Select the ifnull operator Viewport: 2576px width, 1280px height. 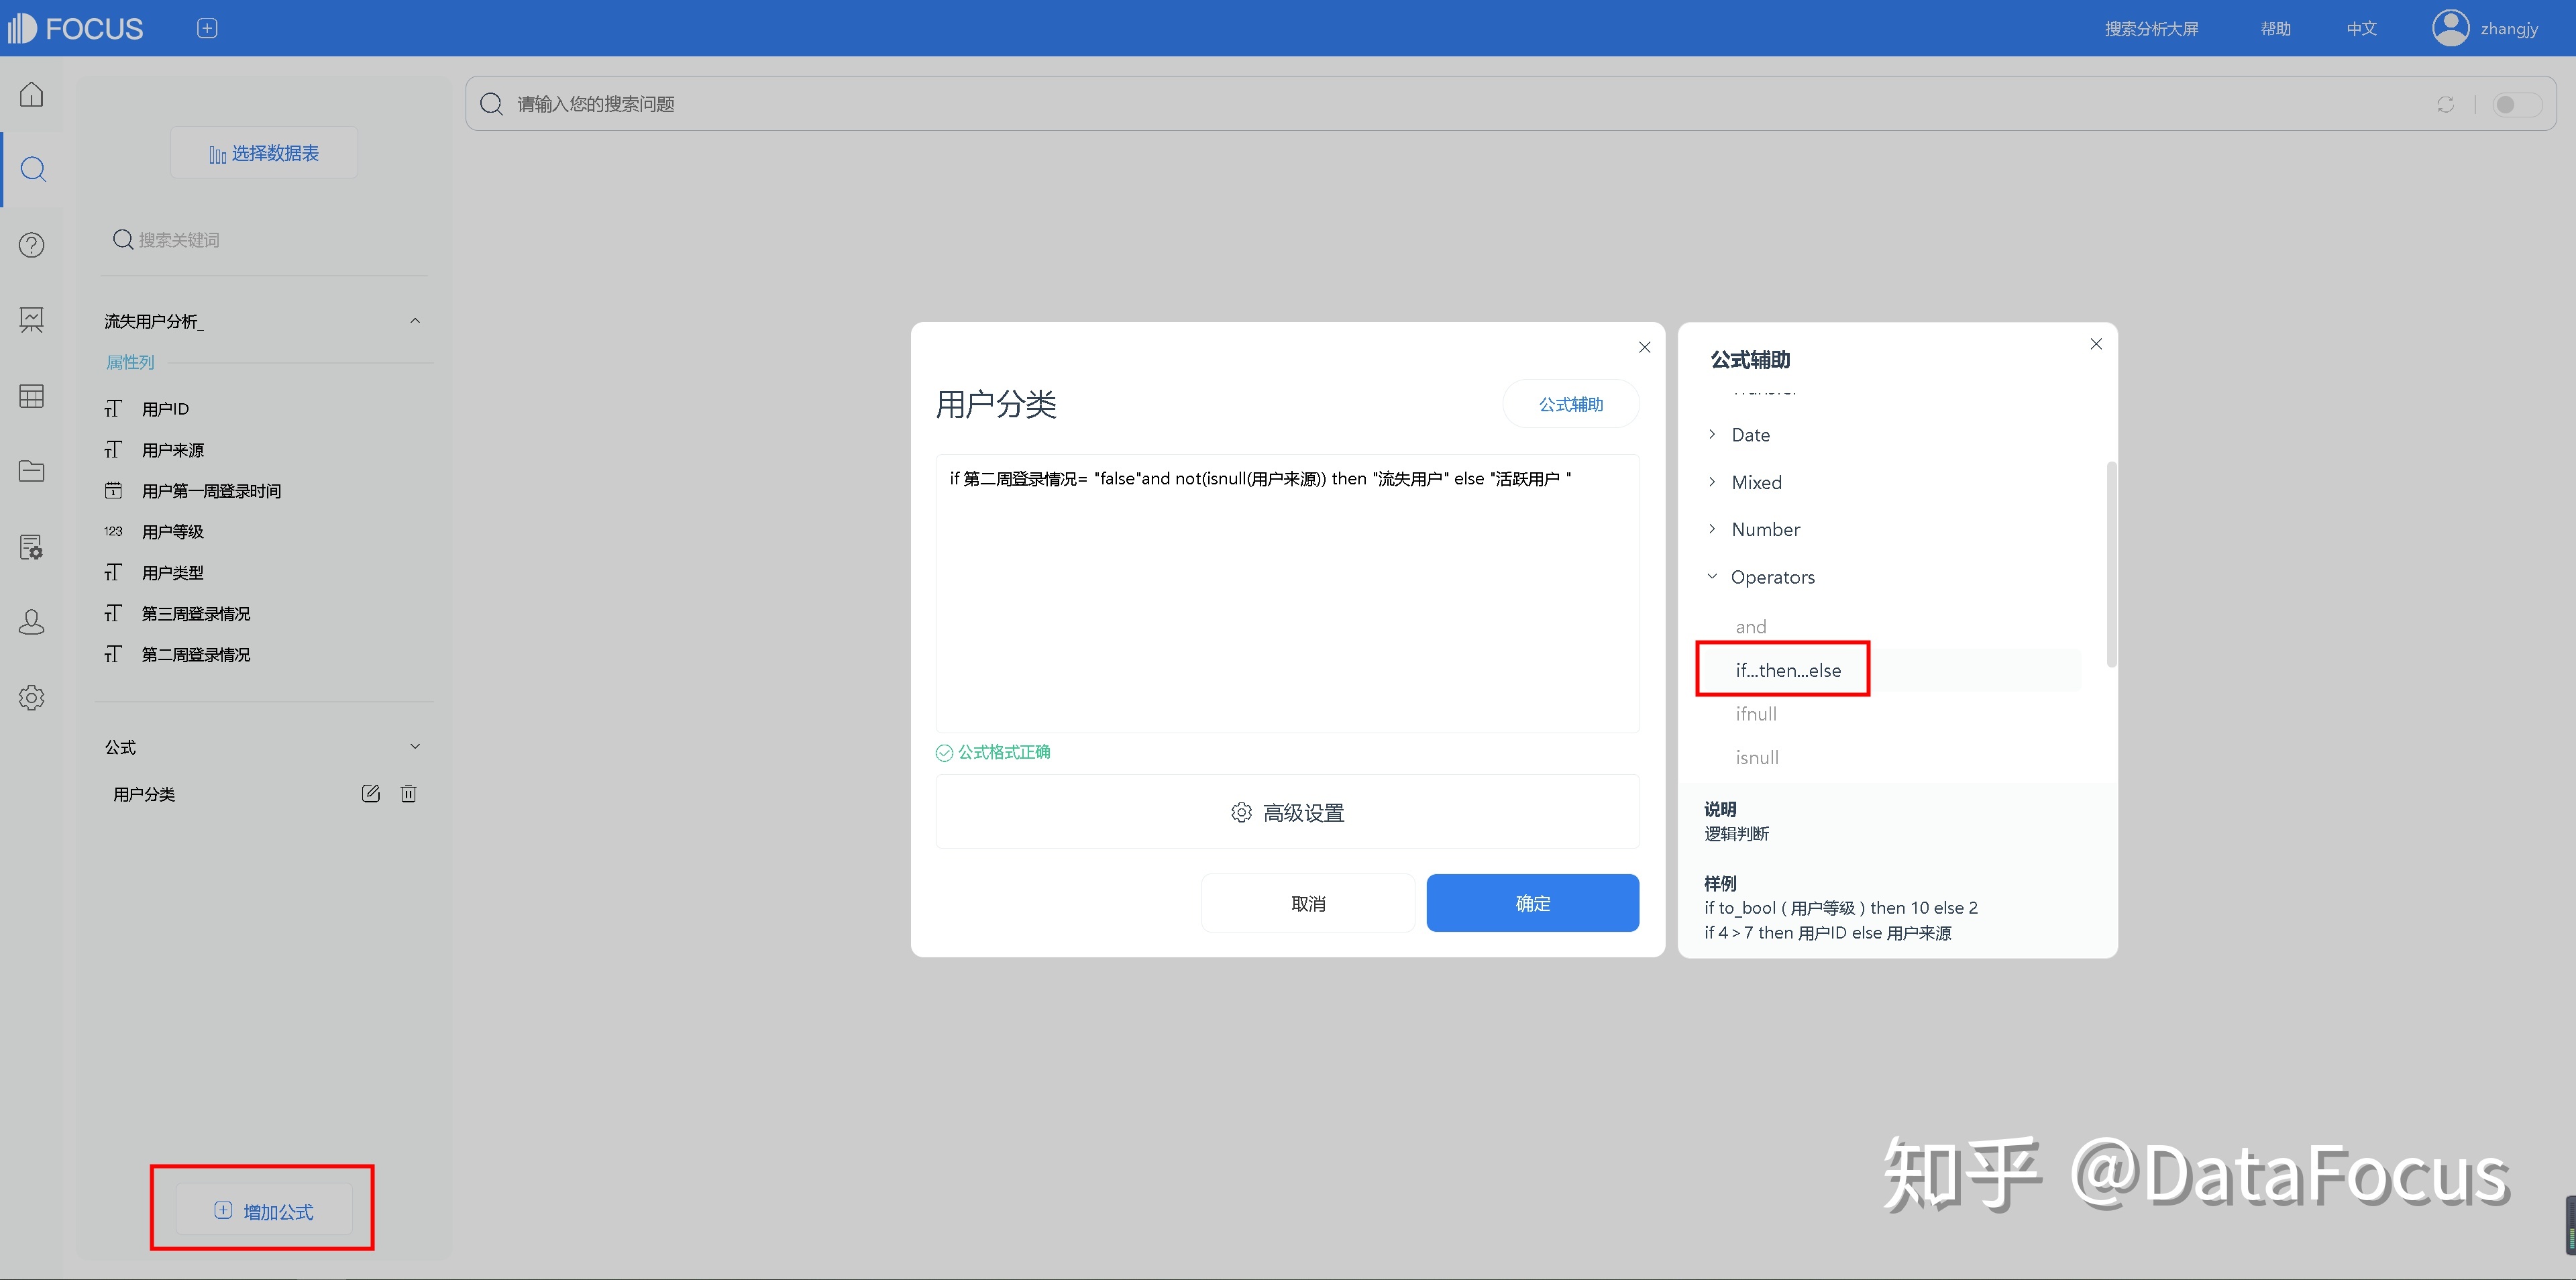point(1756,714)
